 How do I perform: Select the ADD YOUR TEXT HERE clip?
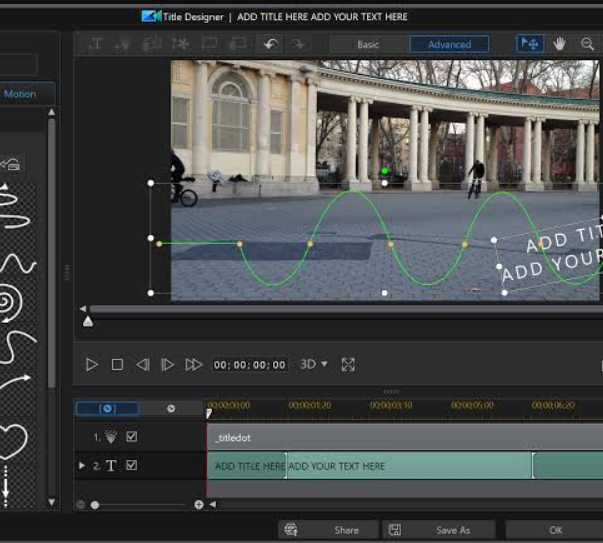click(410, 466)
